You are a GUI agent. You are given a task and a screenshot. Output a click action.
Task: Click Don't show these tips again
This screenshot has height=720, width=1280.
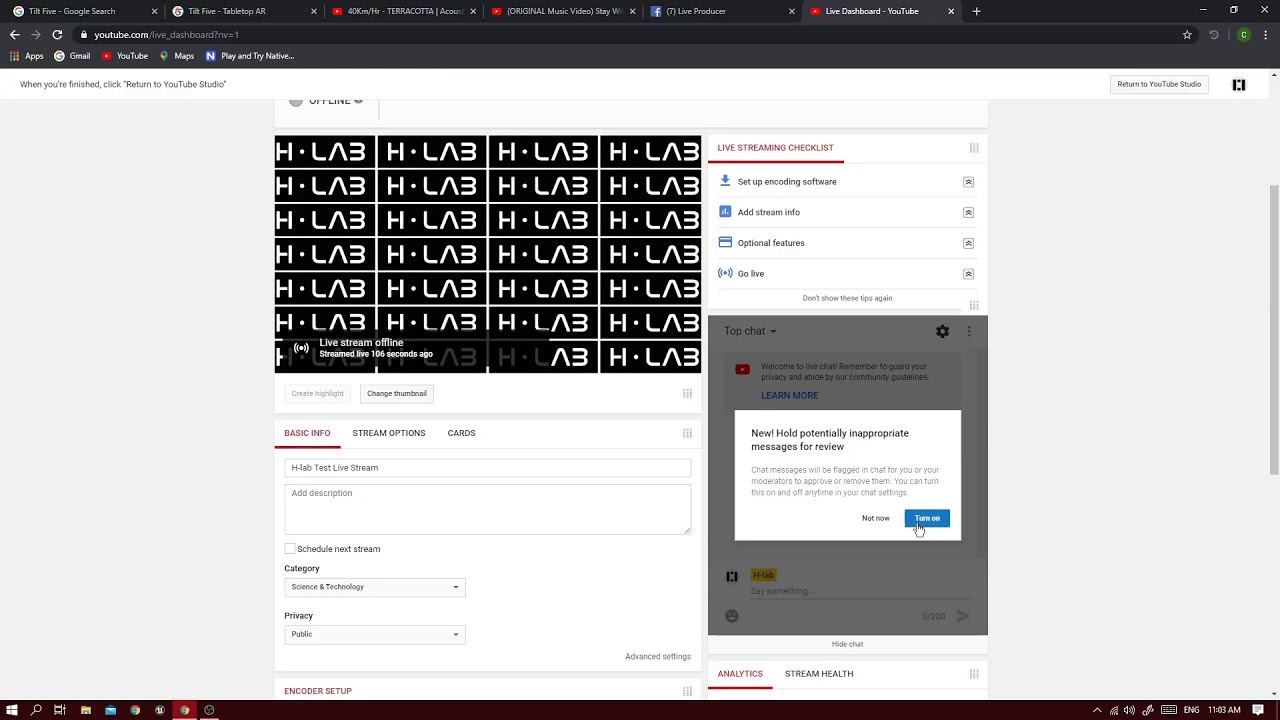coord(847,298)
